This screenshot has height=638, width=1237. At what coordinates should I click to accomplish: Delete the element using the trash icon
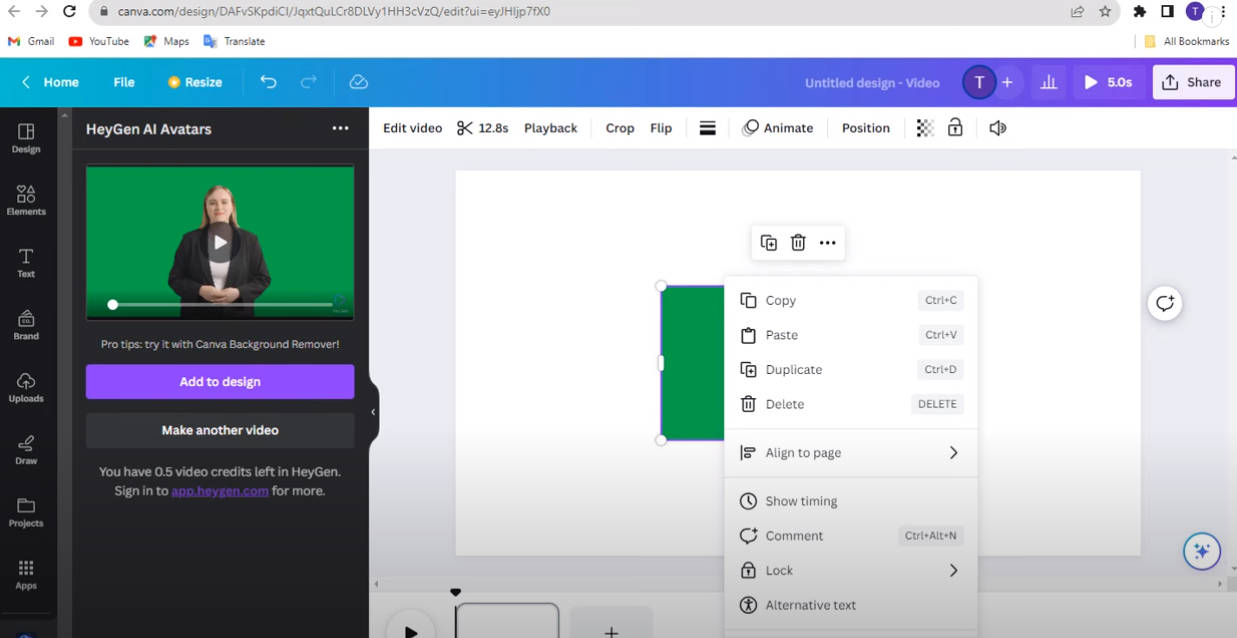pos(797,242)
